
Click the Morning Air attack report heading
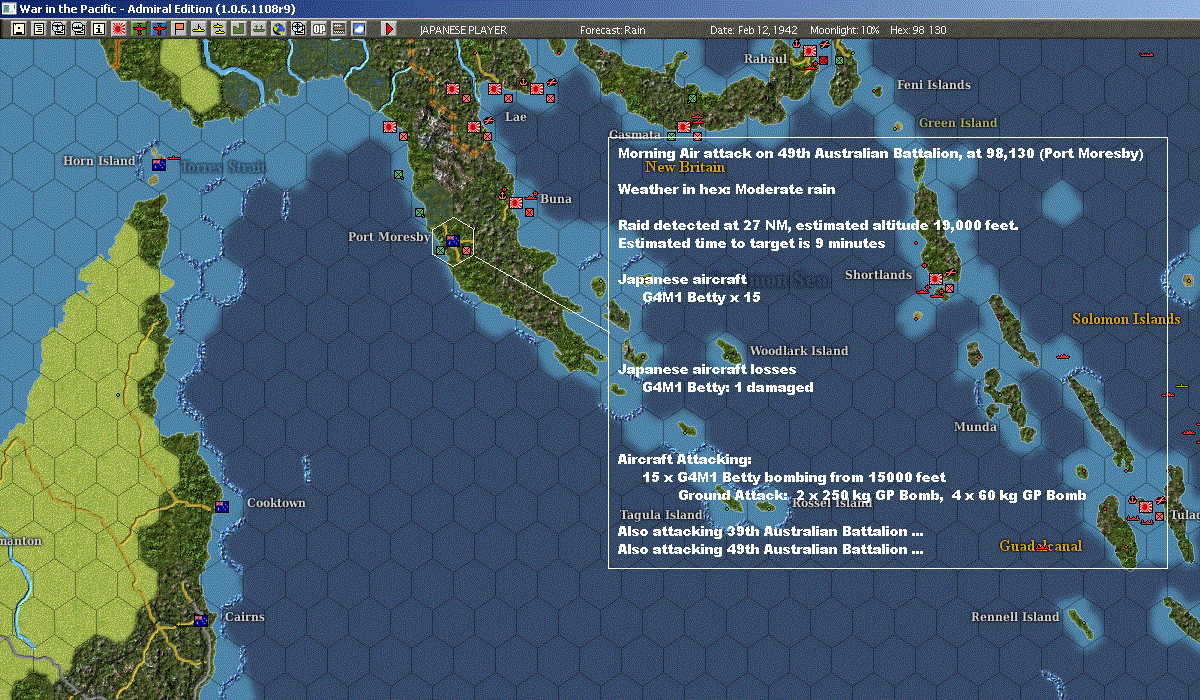[880, 154]
